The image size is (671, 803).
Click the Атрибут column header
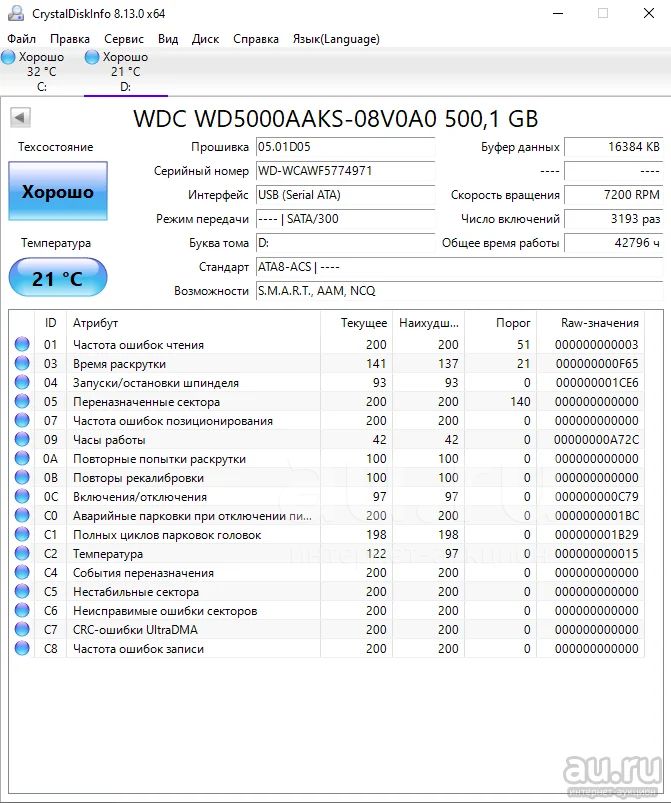193,323
